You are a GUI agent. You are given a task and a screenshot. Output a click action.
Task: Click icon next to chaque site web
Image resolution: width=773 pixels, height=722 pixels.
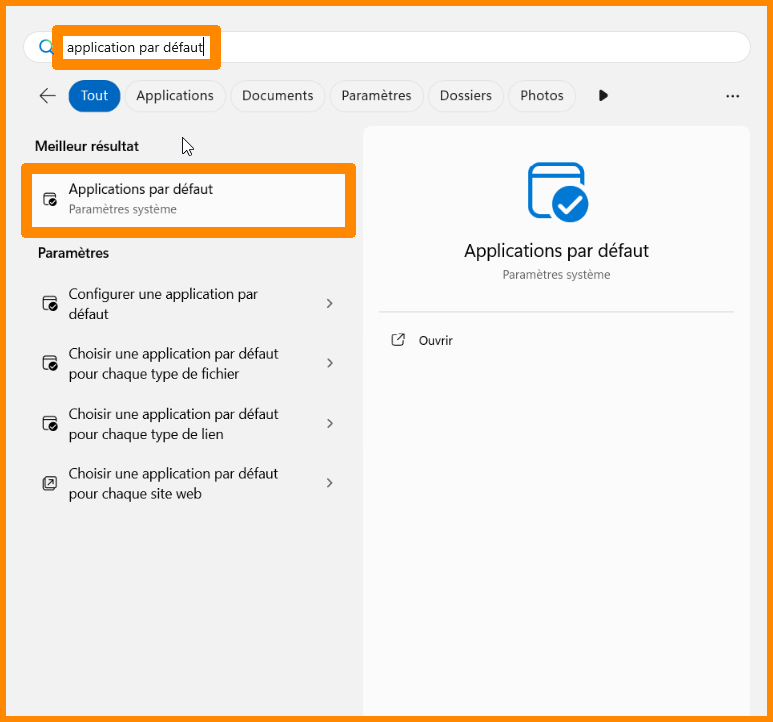tap(50, 483)
